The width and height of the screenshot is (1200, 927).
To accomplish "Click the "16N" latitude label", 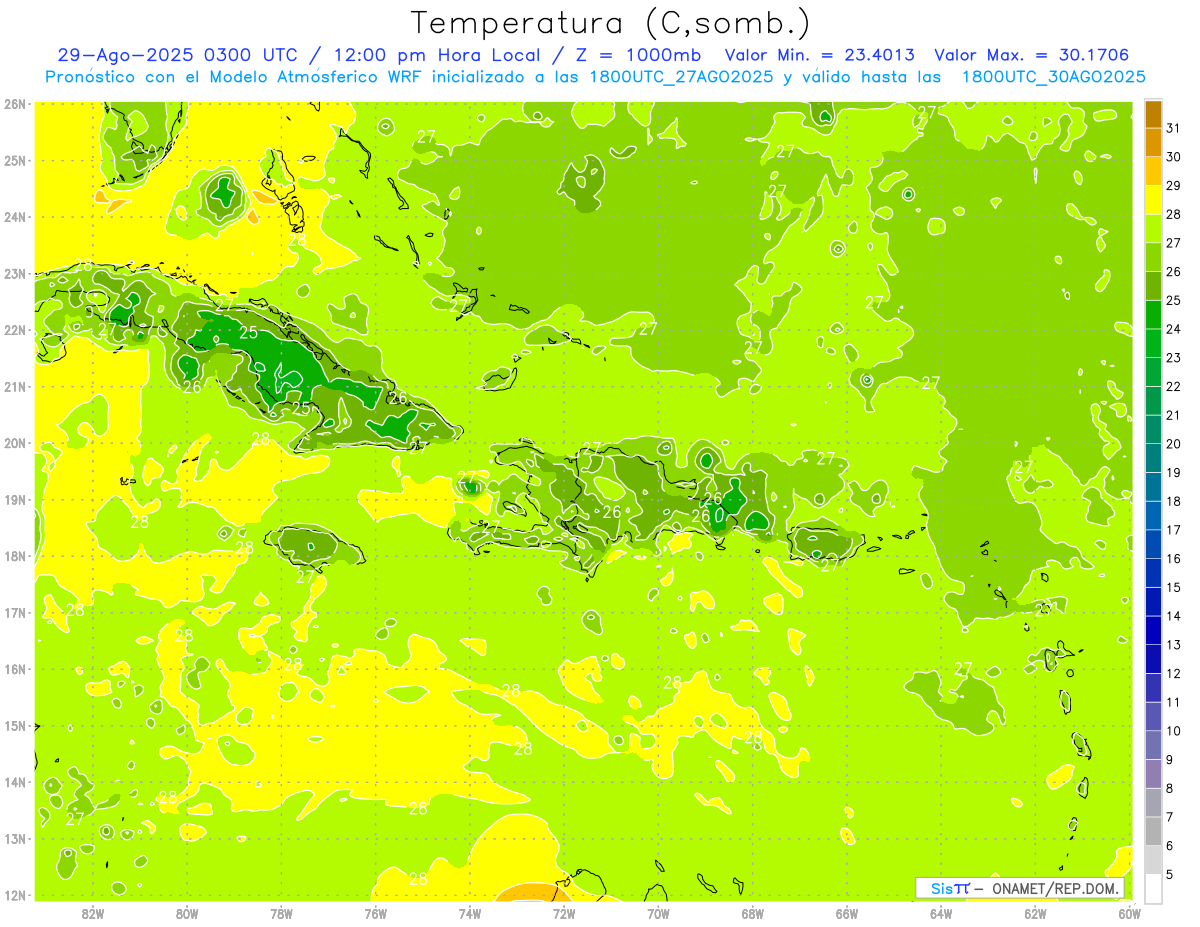I will pyautogui.click(x=14, y=669).
